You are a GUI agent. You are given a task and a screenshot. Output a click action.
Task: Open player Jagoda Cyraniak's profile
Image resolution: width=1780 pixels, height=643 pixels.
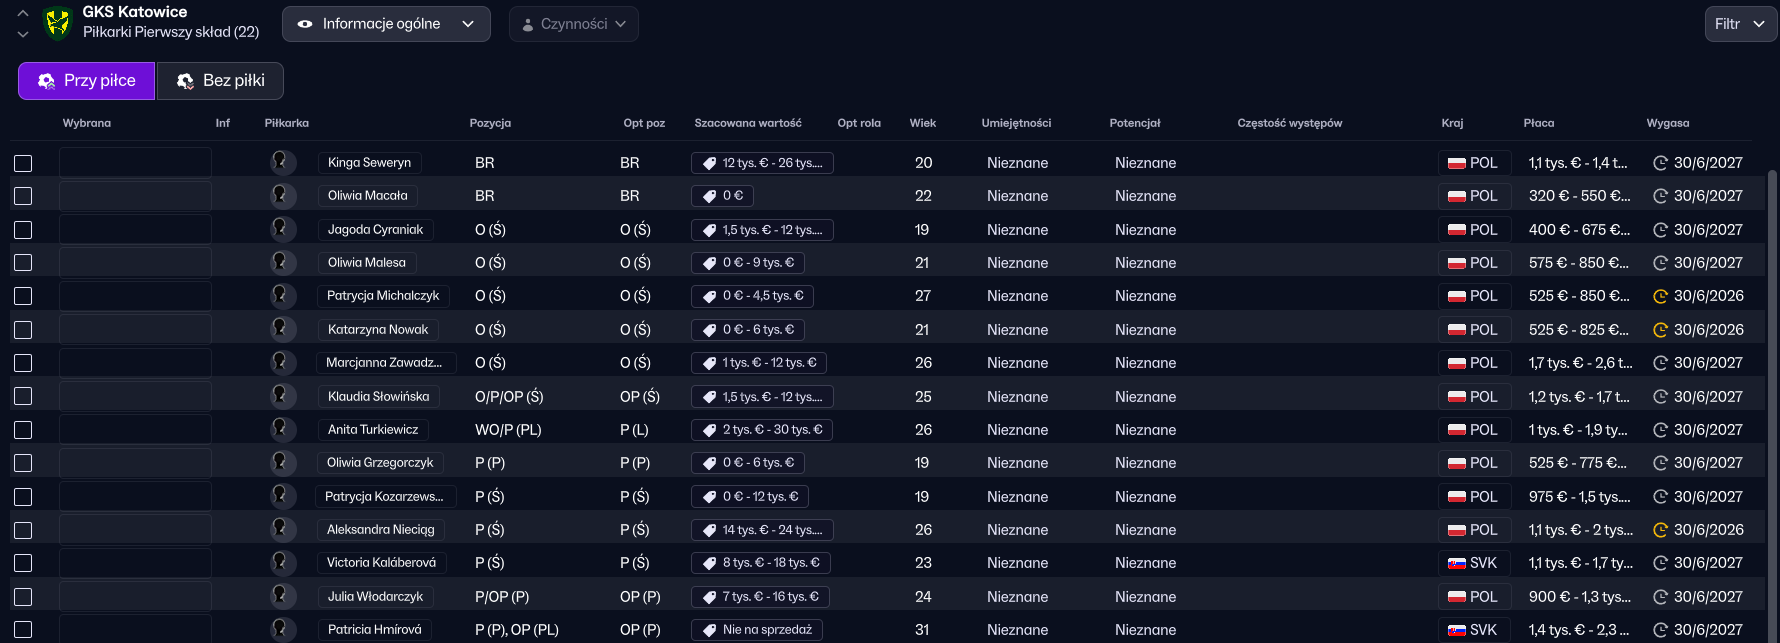375,230
